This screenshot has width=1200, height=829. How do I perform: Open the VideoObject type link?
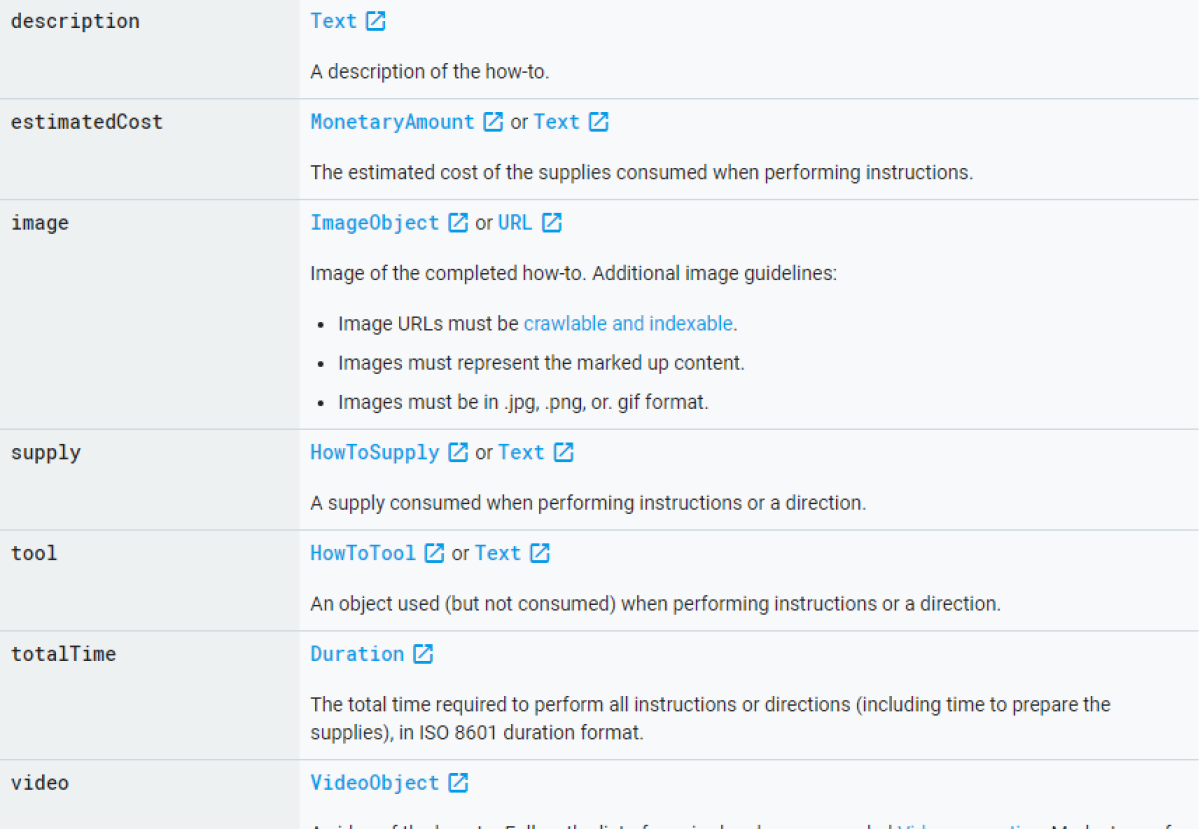[374, 783]
